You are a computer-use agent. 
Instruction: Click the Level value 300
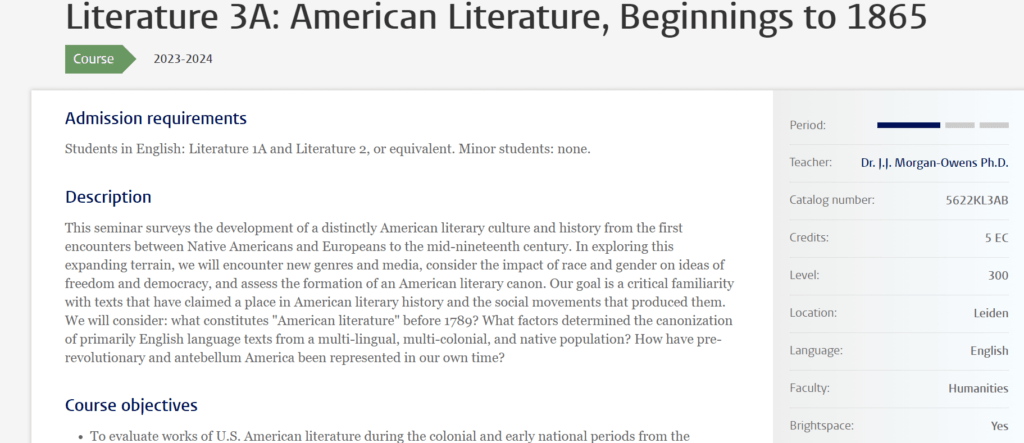999,276
